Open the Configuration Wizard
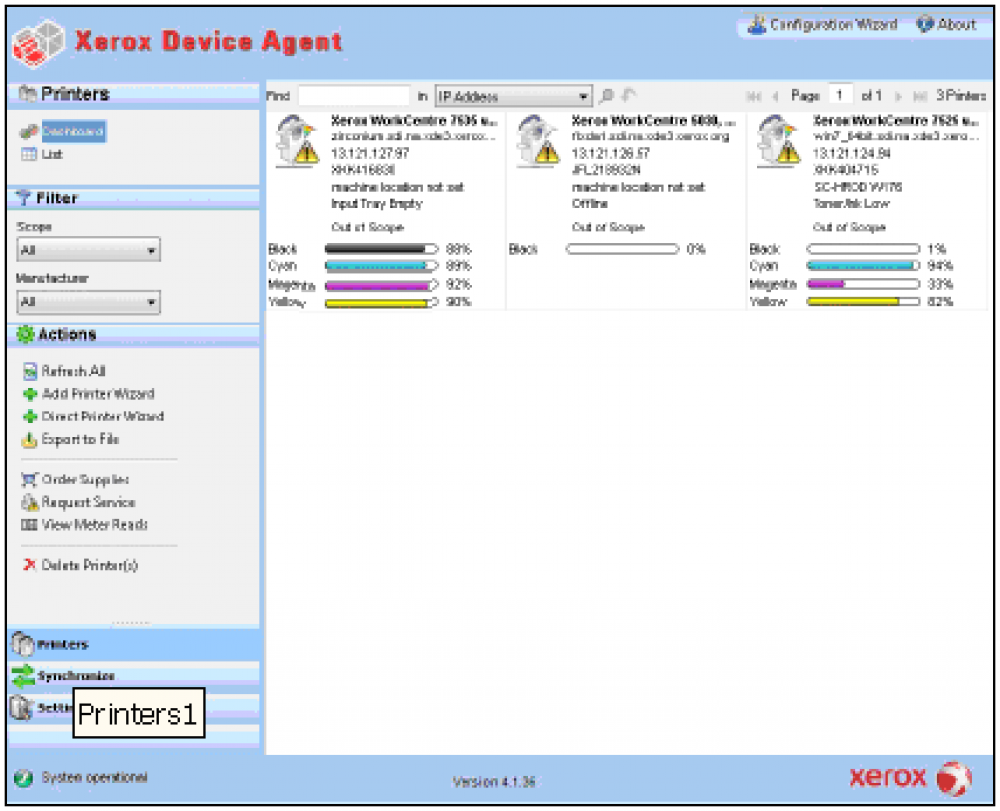This screenshot has height=811, width=1000. (823, 25)
